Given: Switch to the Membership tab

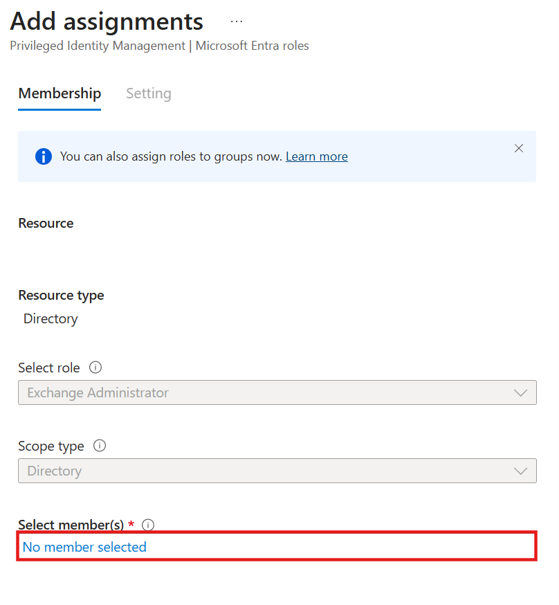Looking at the screenshot, I should 60,94.
